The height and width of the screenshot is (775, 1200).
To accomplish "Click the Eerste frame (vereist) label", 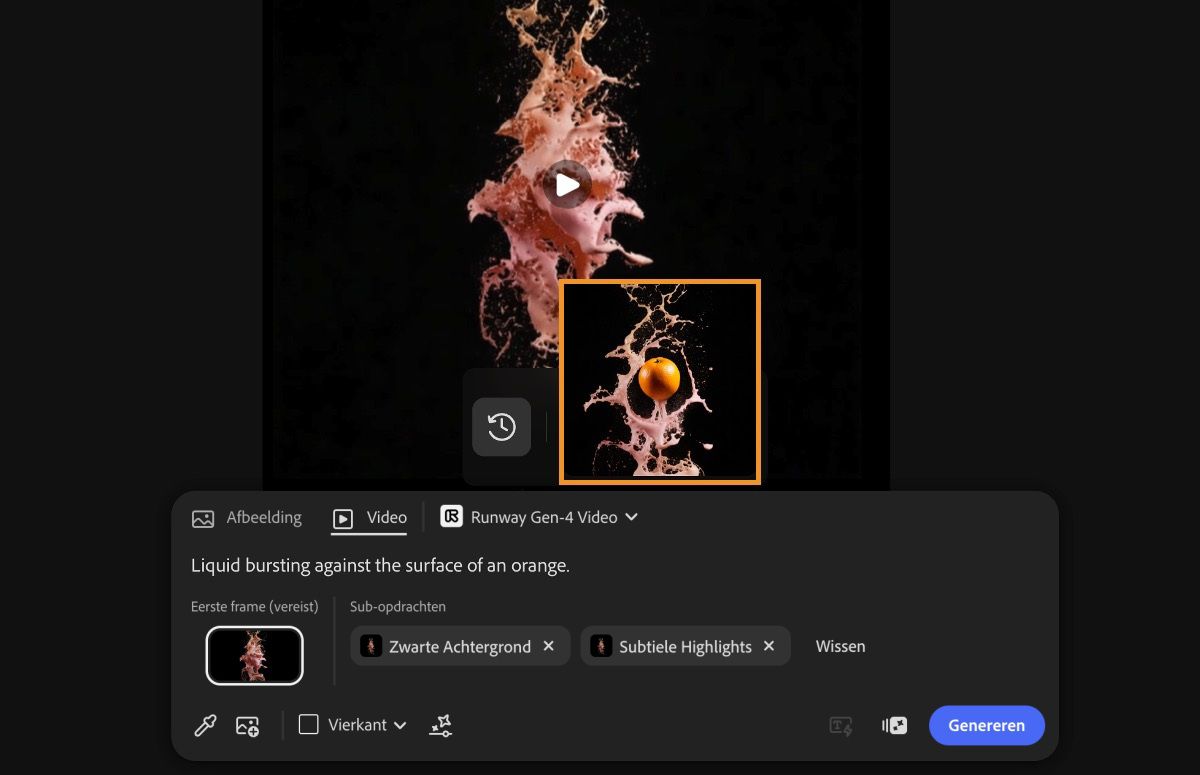I will point(255,606).
